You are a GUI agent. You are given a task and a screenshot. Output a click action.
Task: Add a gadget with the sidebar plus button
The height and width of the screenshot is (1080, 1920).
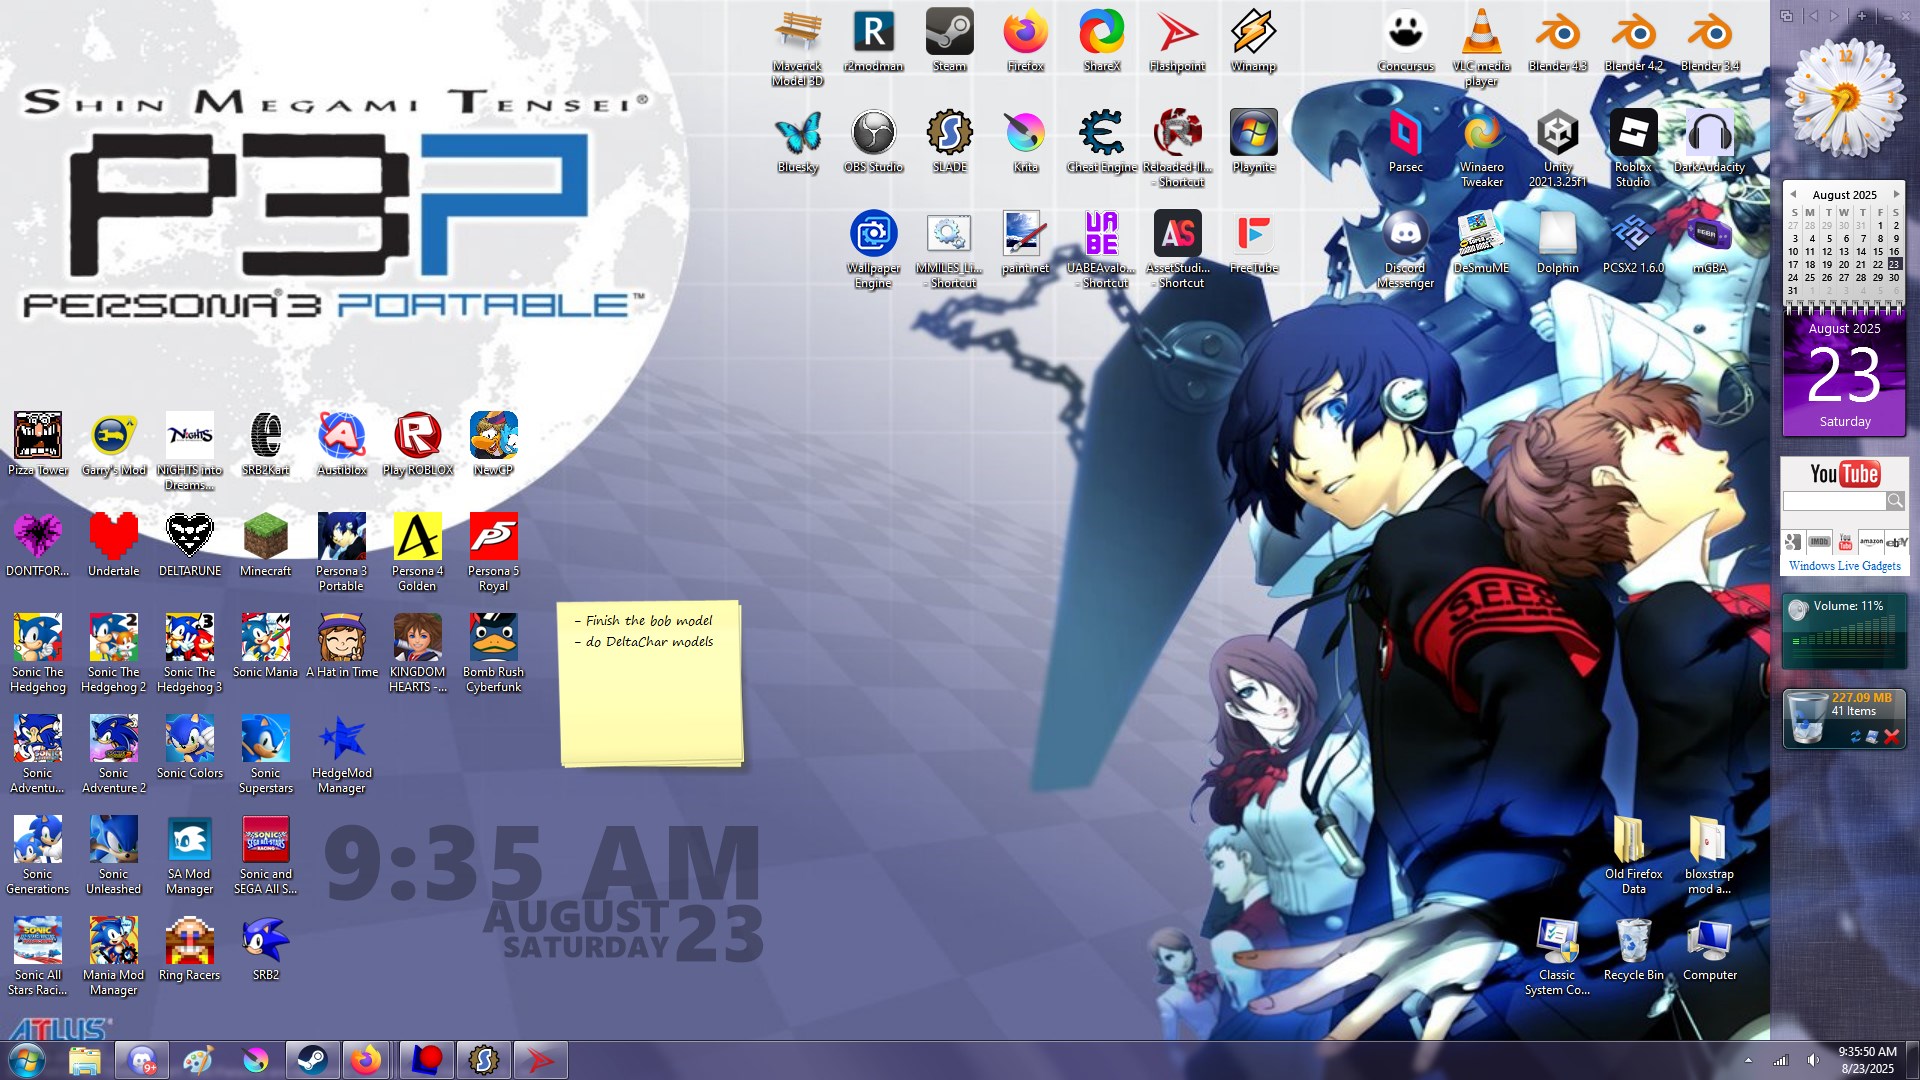click(x=1862, y=16)
